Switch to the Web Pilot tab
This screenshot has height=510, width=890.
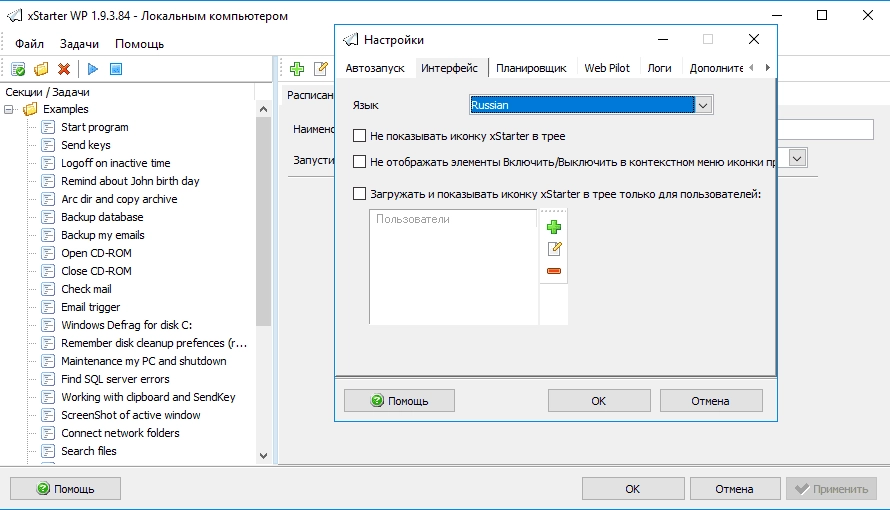[x=607, y=68]
